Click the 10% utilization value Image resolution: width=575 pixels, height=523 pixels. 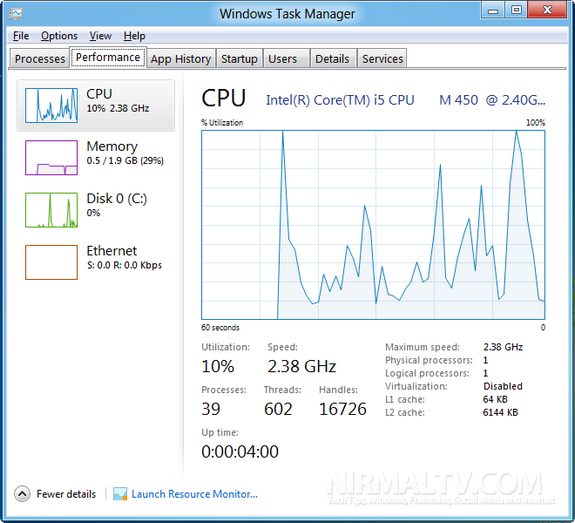[x=218, y=366]
